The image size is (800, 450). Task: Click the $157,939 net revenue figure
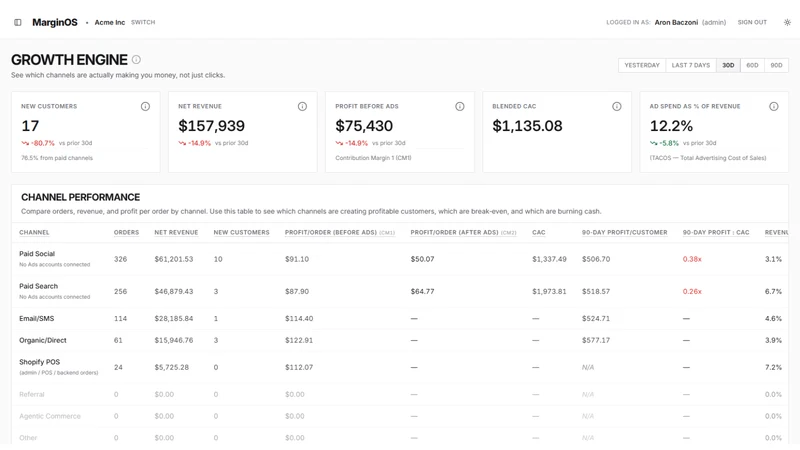point(211,126)
